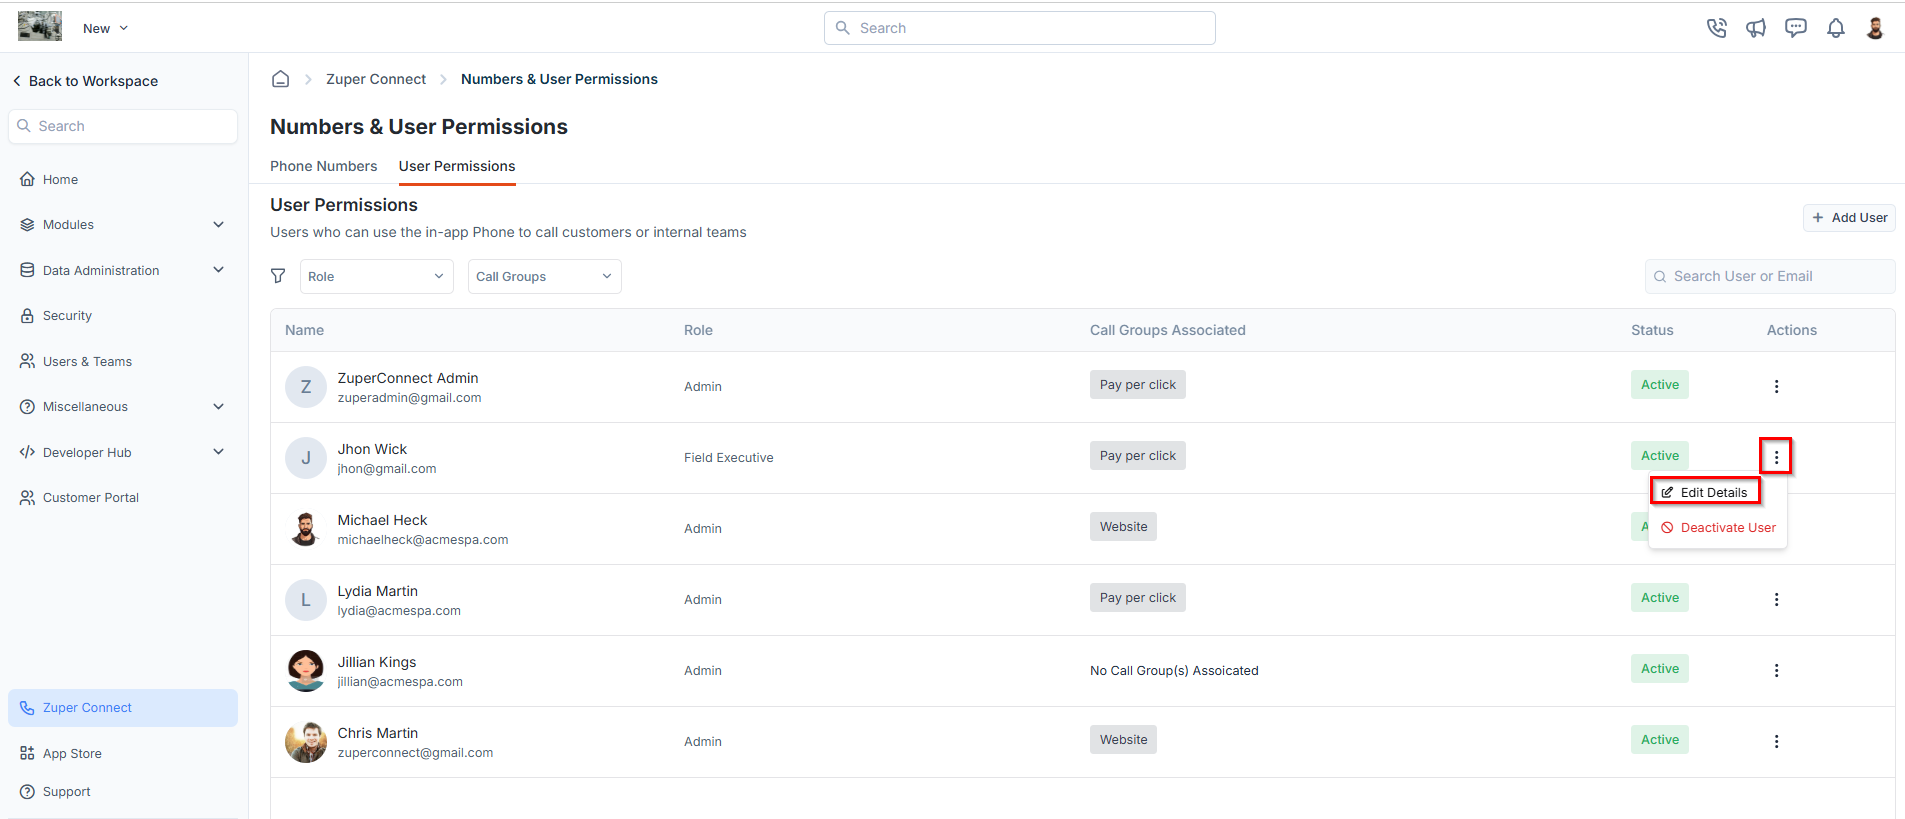Open actions menu for Chris Martin
The width and height of the screenshot is (1905, 819).
coord(1776,742)
